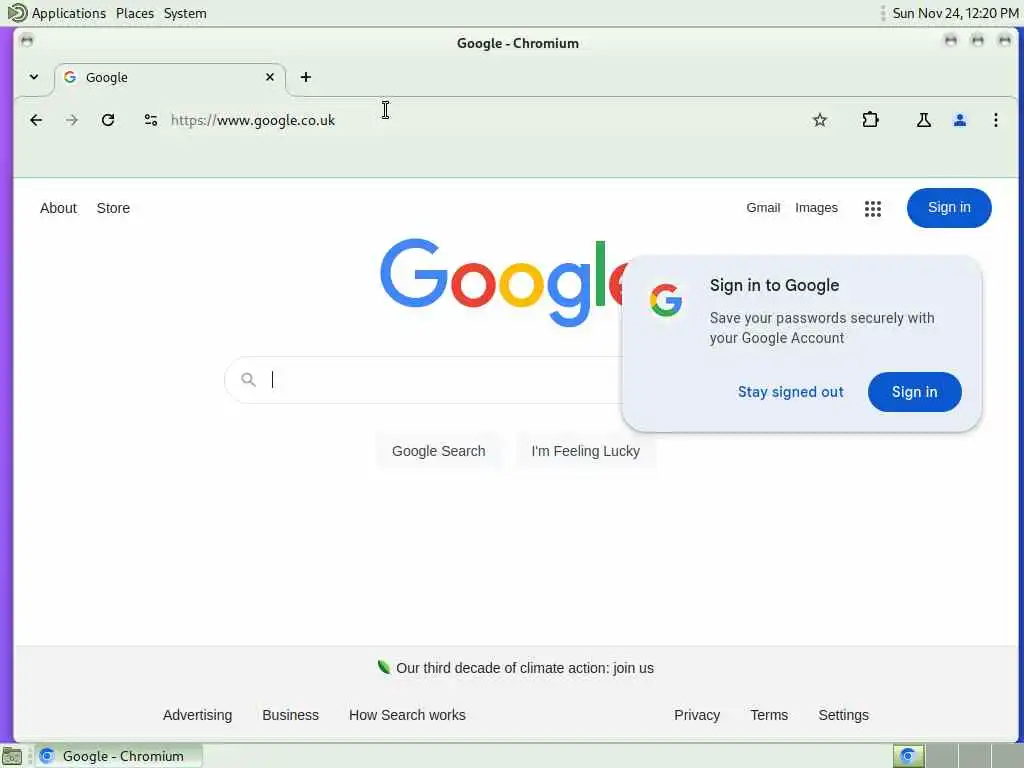Open Chrome Labs flask icon
This screenshot has height=768, width=1024.
point(923,120)
